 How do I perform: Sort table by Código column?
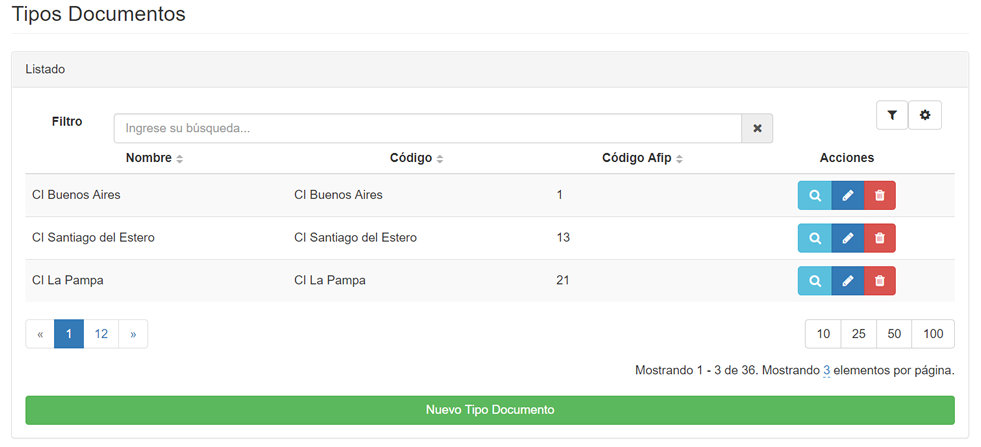click(417, 158)
